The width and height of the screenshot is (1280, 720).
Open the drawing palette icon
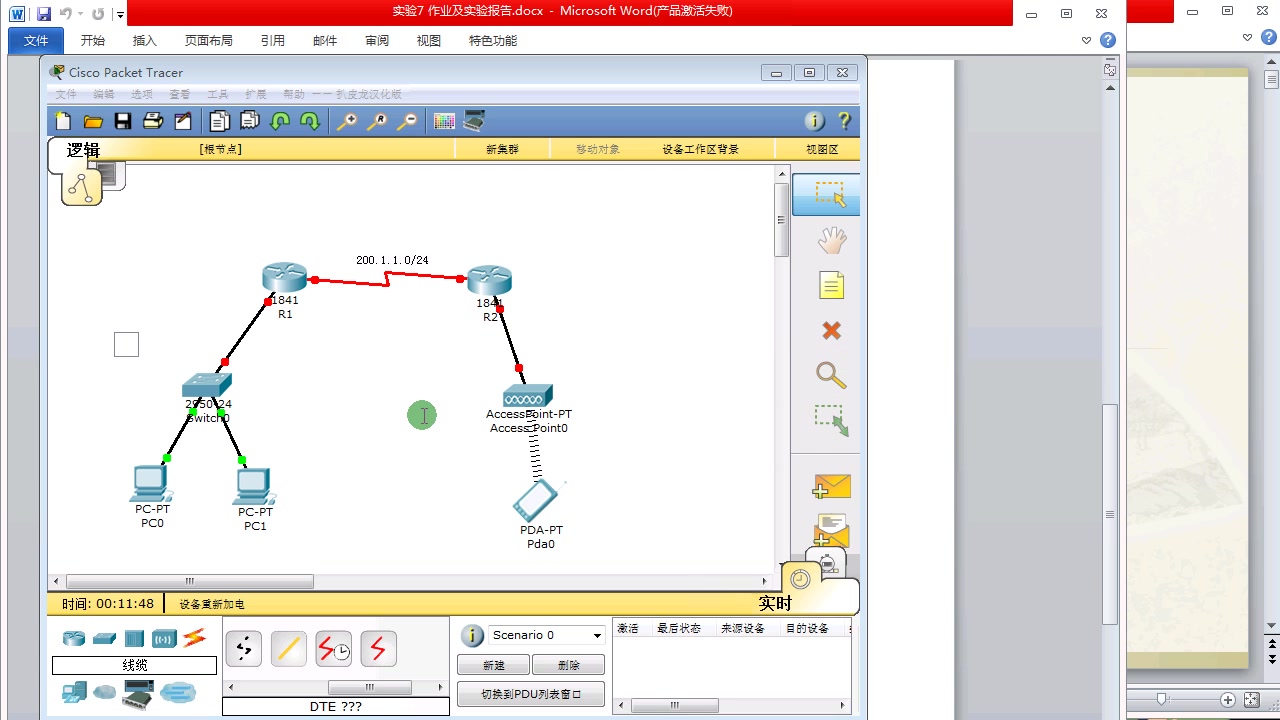[444, 121]
